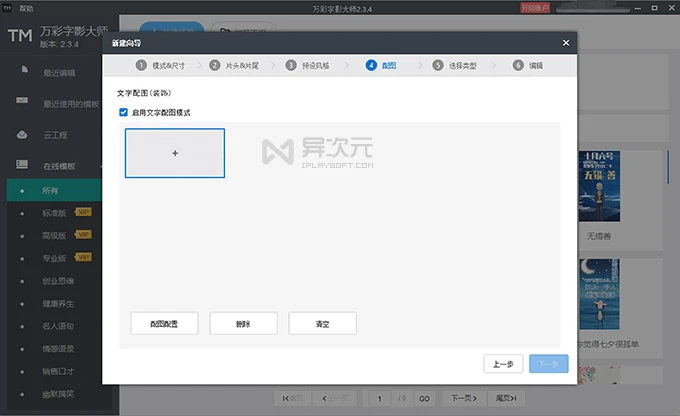Click the 升级账户 upgrade button
This screenshot has height=416, width=680.
pos(535,8)
